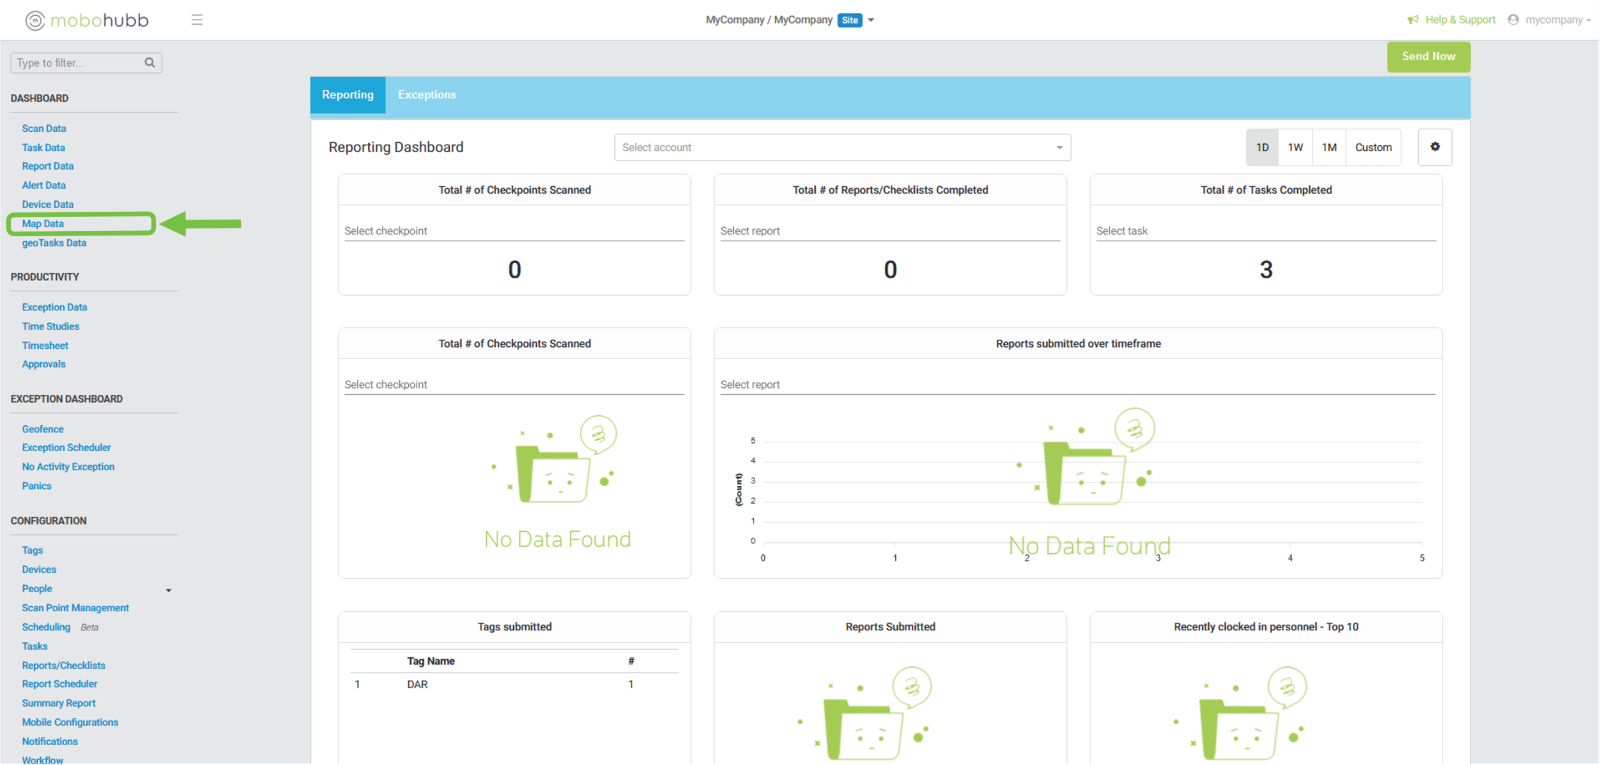Open dashboard settings gear icon
Viewport: 1600px width, 765px height.
(1434, 147)
